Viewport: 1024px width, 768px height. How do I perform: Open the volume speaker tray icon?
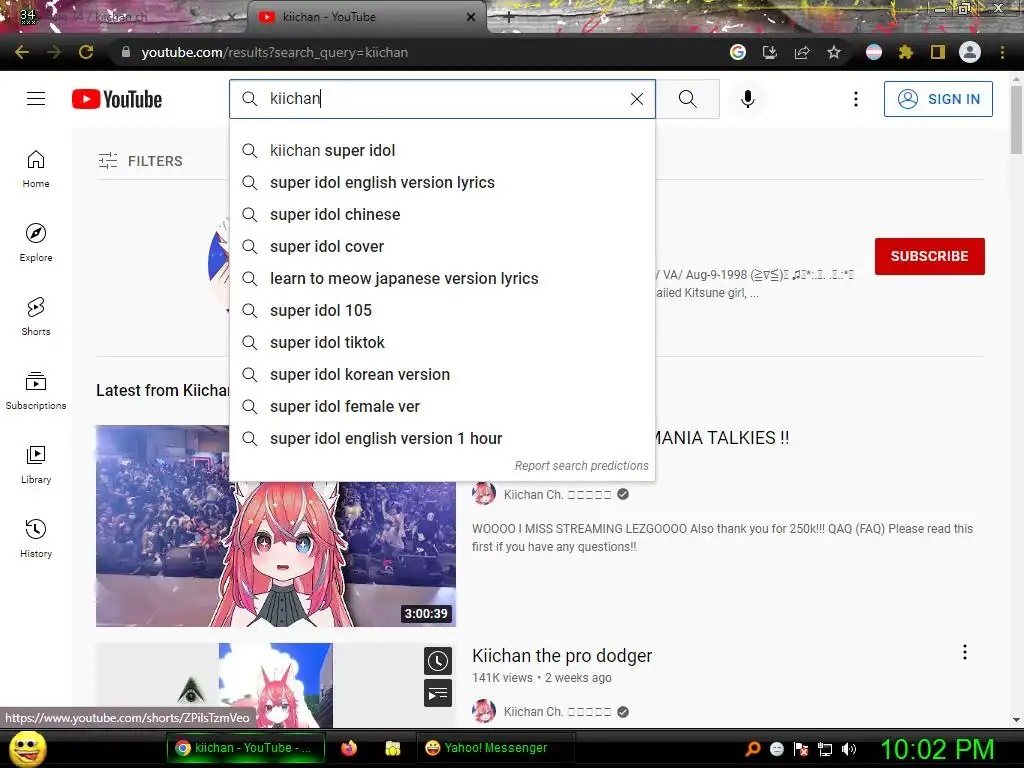coord(849,749)
